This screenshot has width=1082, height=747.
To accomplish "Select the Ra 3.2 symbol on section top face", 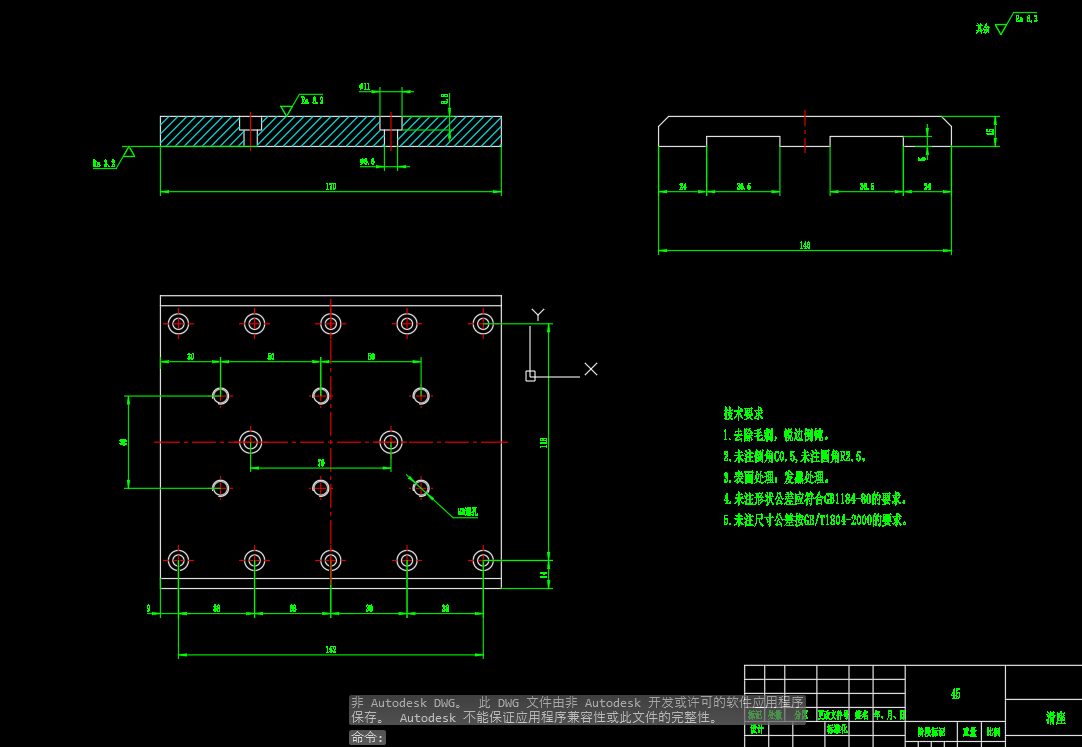I will click(302, 104).
